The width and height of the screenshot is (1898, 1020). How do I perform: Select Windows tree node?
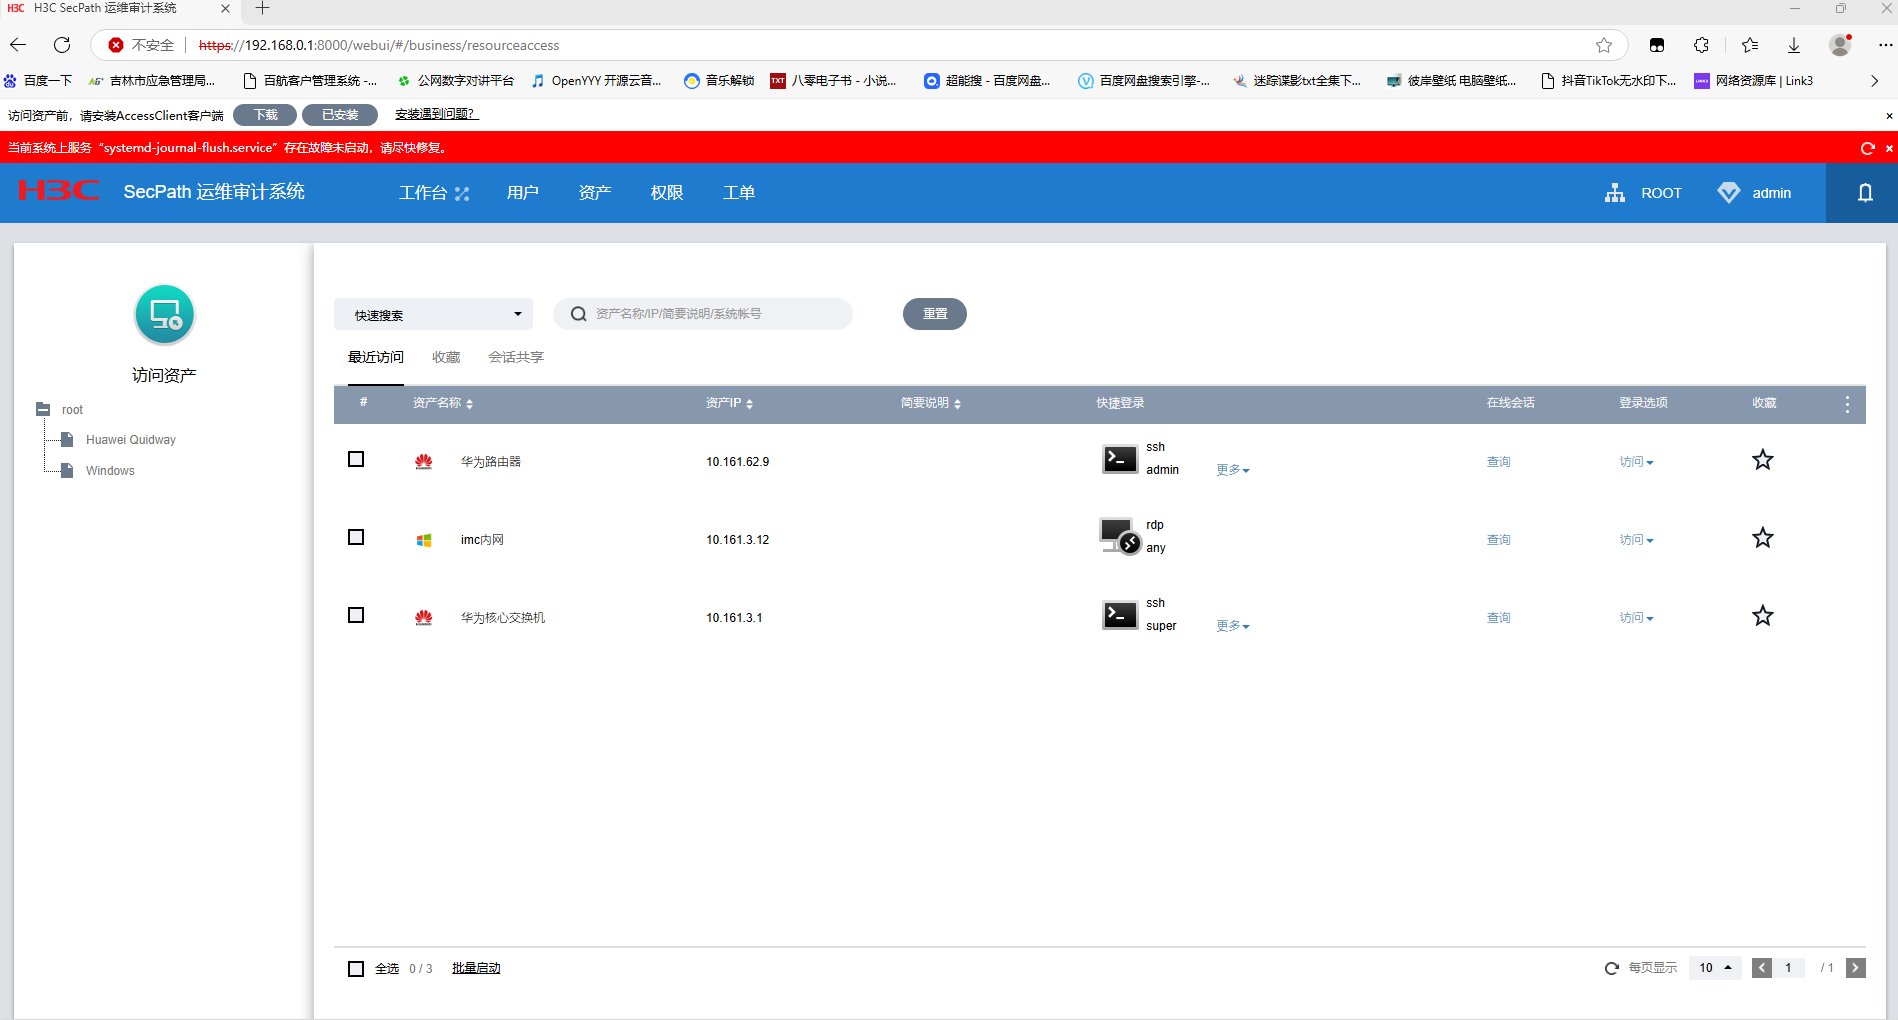pyautogui.click(x=110, y=471)
